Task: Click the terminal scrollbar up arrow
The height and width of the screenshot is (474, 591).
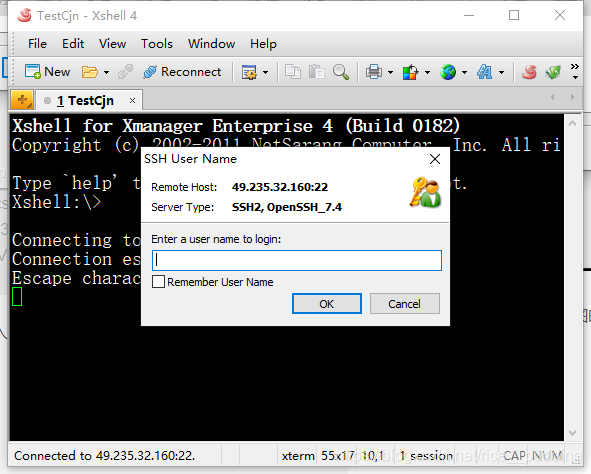Action: (x=573, y=123)
